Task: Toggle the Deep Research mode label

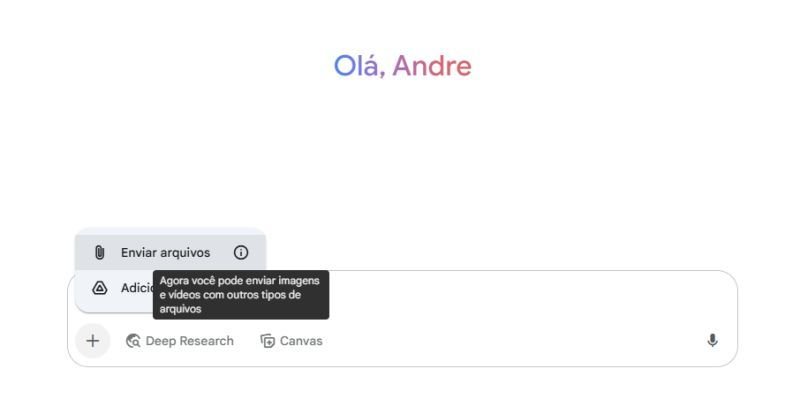Action: click(189, 341)
